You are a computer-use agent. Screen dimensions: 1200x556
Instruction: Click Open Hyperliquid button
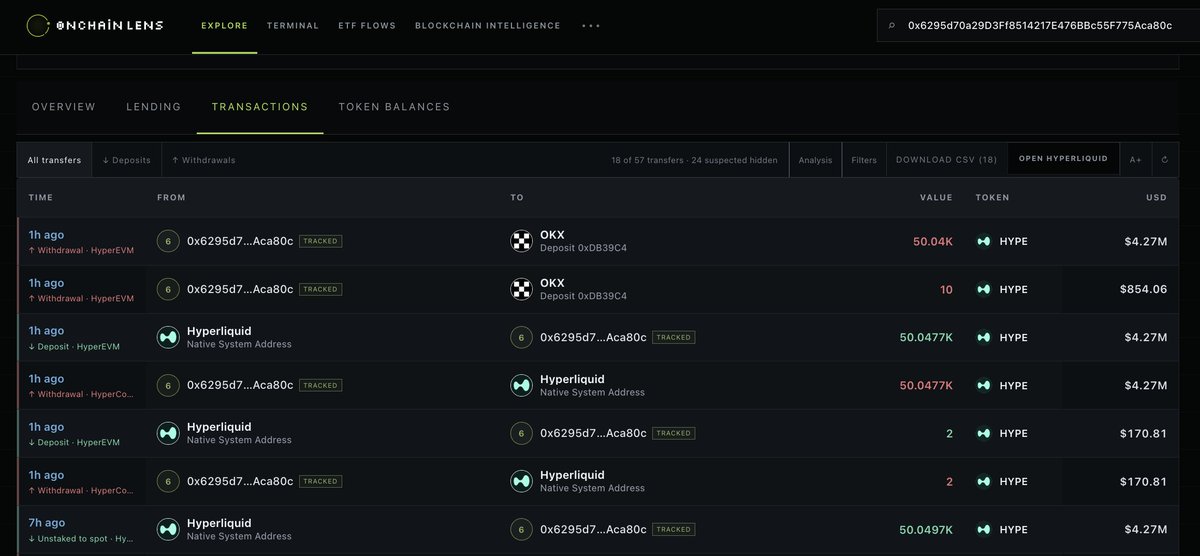tap(1063, 160)
